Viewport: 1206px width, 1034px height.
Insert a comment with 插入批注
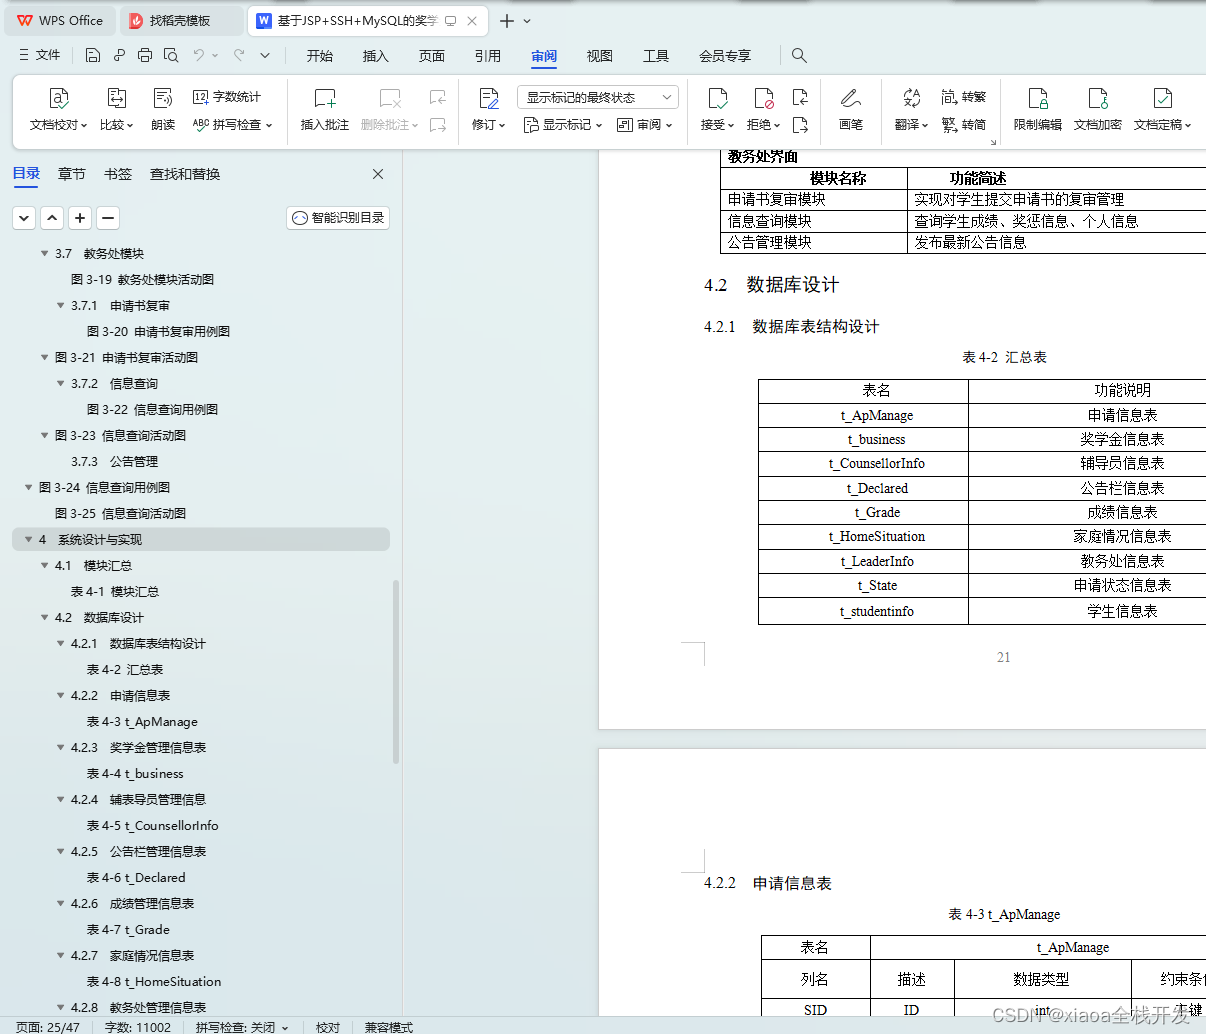(324, 110)
